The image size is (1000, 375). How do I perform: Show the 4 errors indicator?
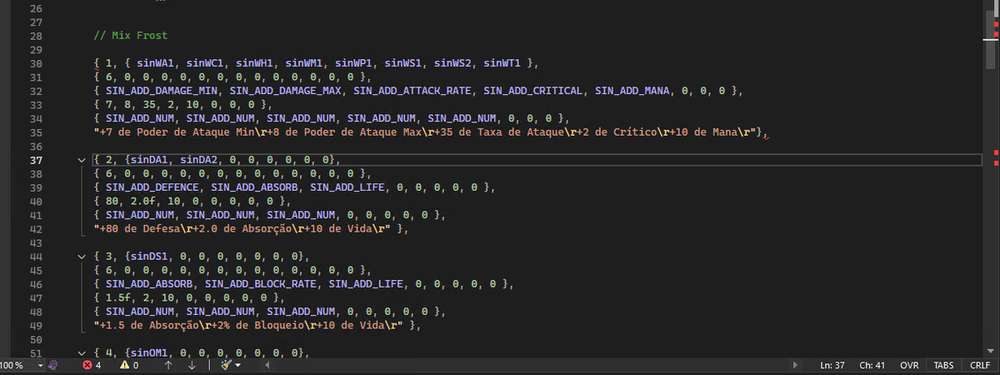(92, 365)
